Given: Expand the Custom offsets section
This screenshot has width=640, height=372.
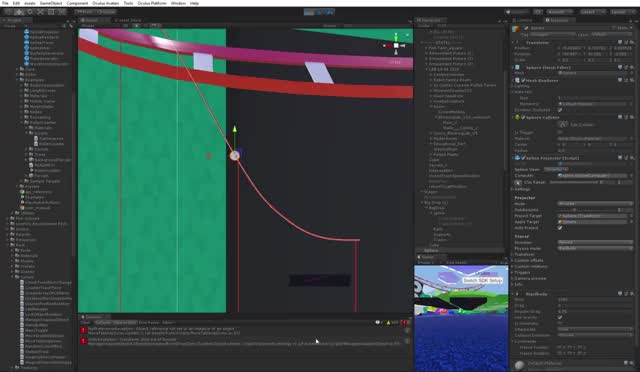Looking at the screenshot, I should click(529, 260).
